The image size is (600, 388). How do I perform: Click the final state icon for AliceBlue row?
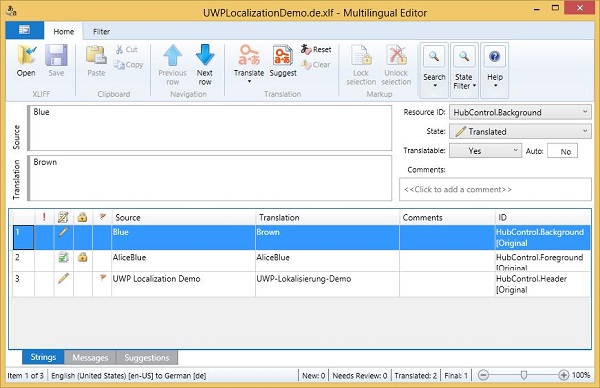63,257
